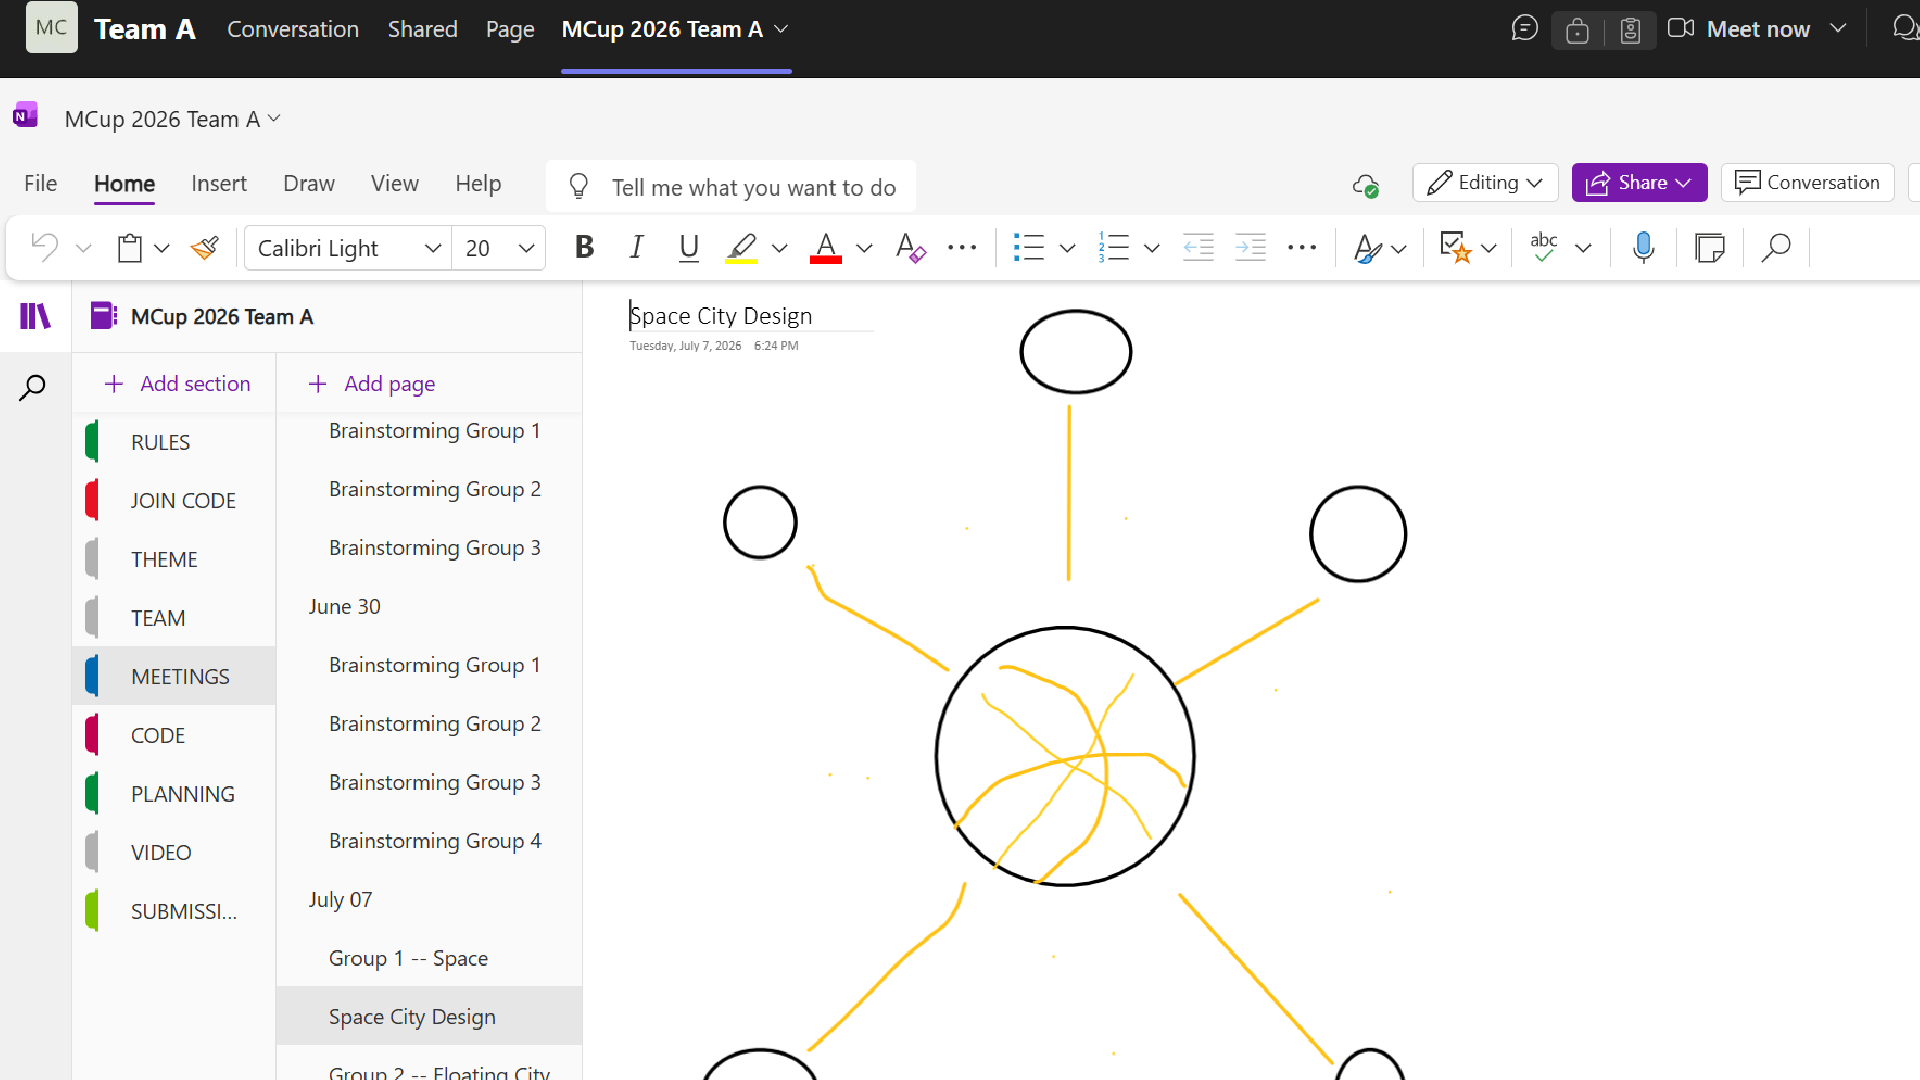Toggle italic formatting

click(x=636, y=247)
